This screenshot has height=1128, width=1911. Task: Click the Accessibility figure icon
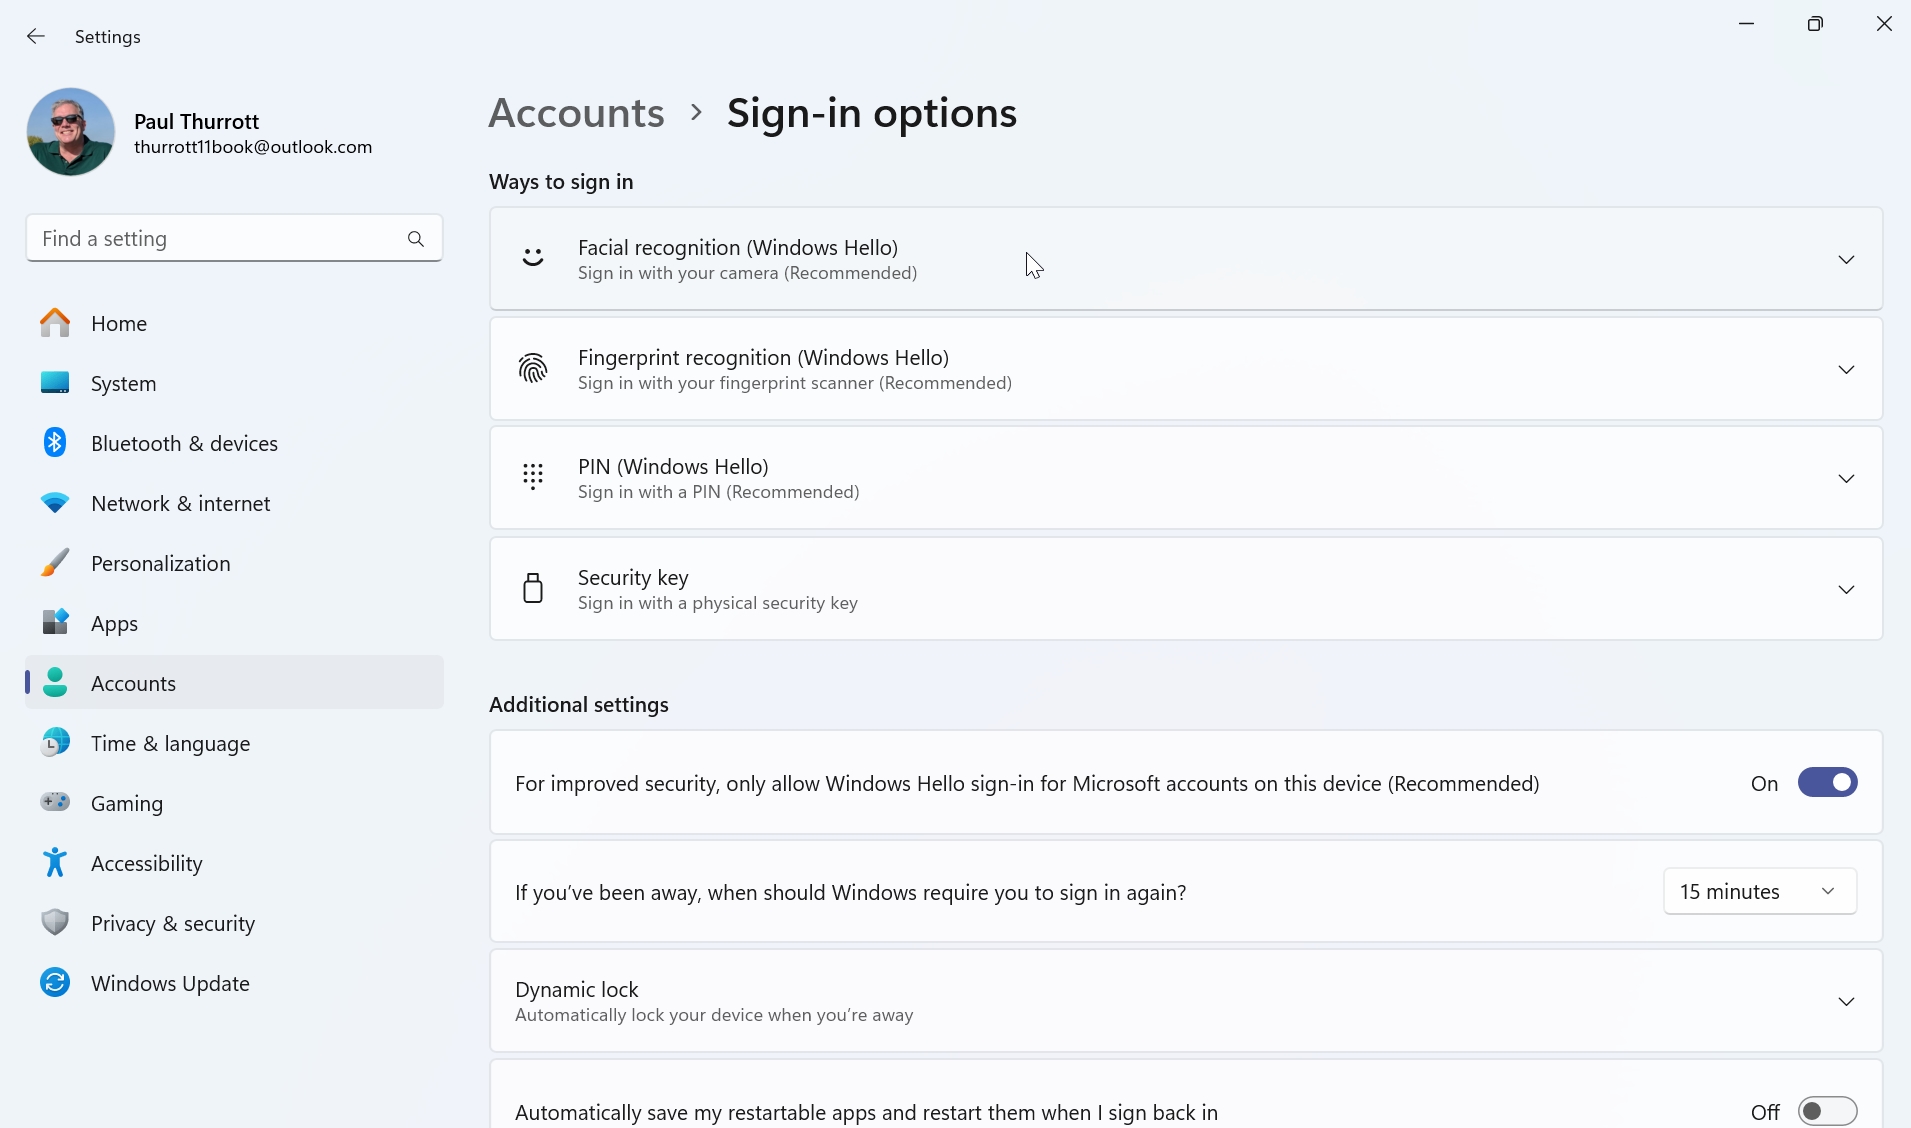click(x=55, y=863)
